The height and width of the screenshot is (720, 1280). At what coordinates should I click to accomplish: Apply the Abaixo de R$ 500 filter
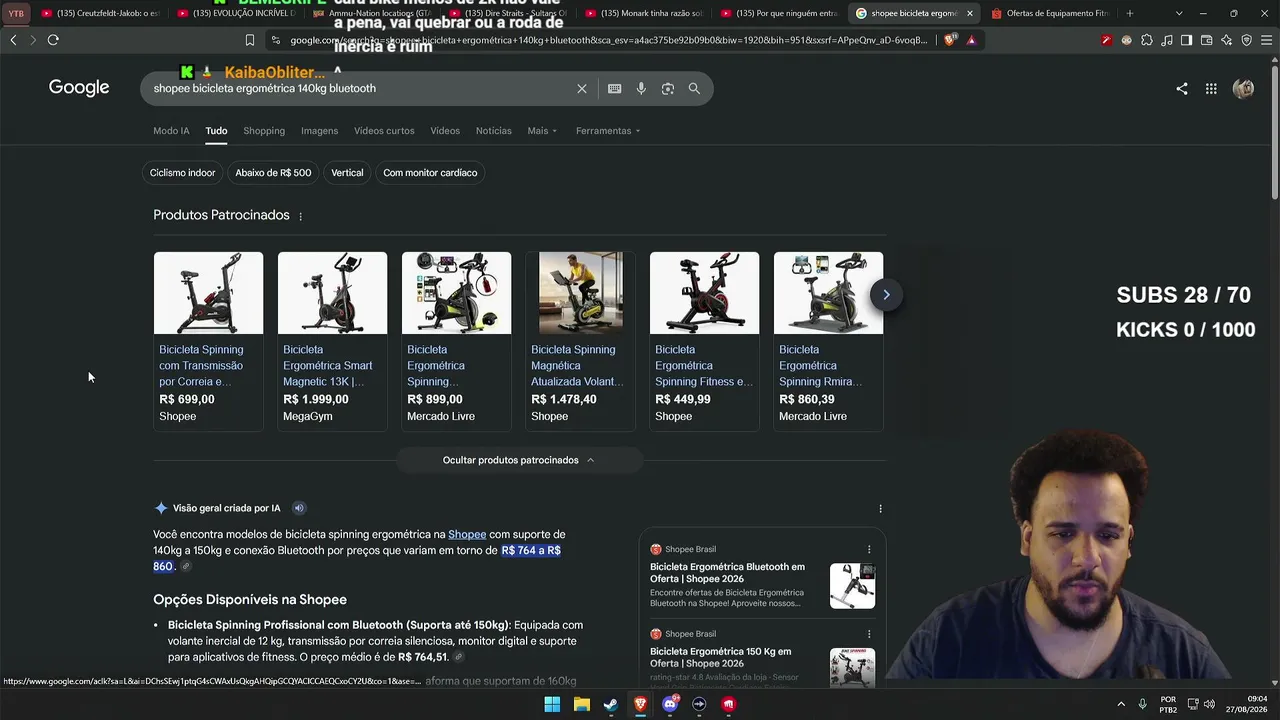(273, 173)
